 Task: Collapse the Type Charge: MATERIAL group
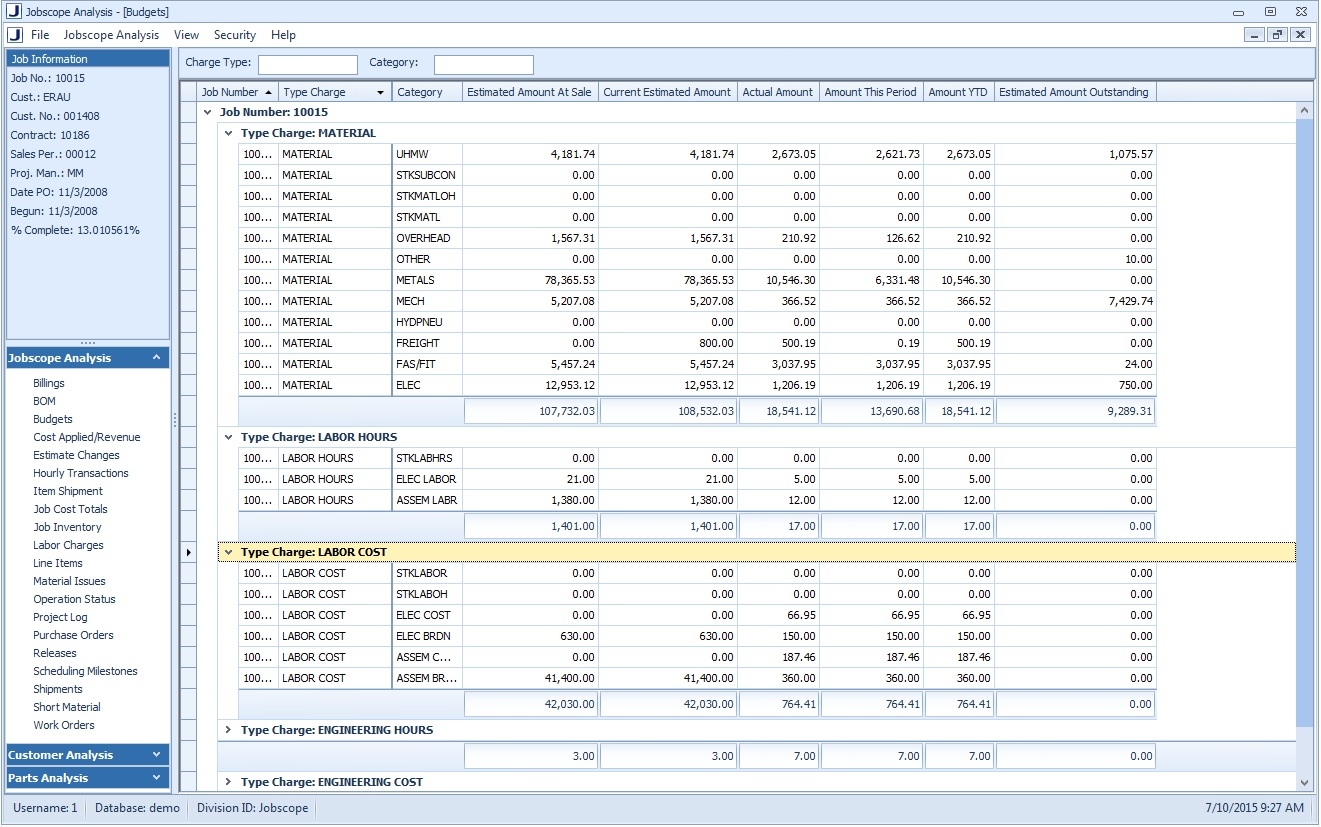pyautogui.click(x=228, y=133)
